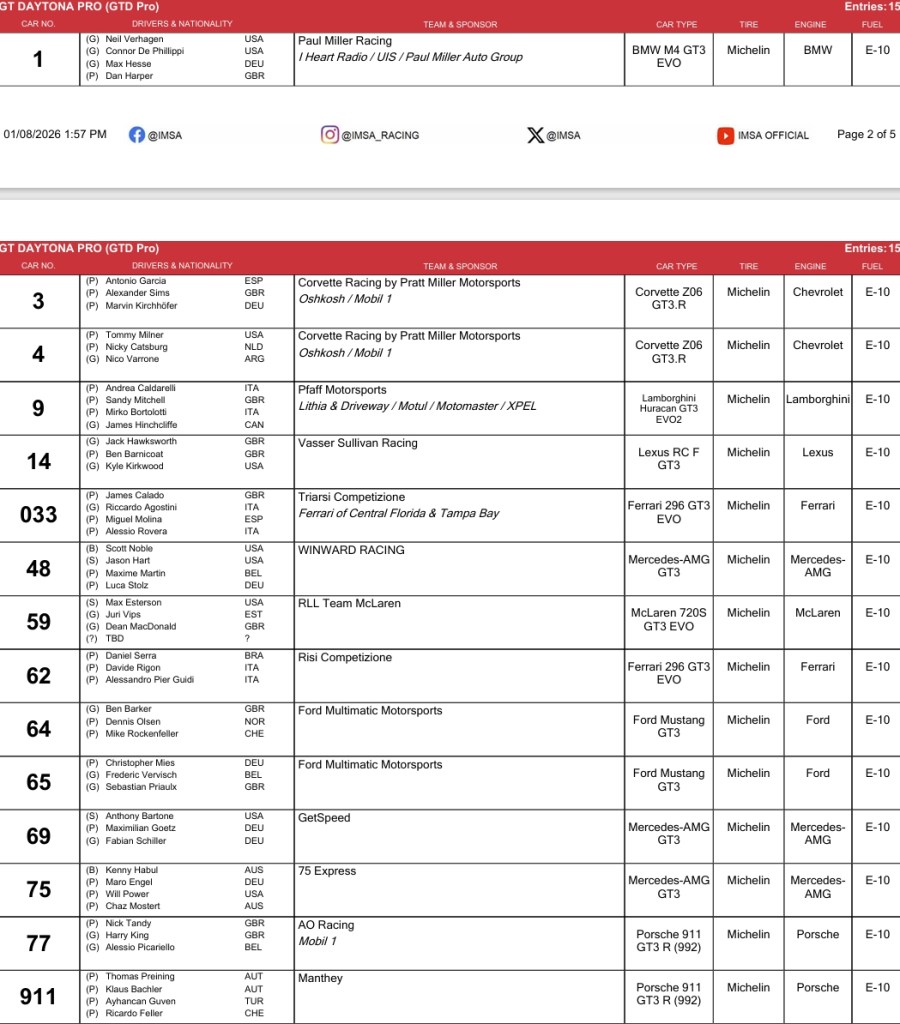Select car number 033
Screen dimensions: 900x1024
tap(38, 514)
